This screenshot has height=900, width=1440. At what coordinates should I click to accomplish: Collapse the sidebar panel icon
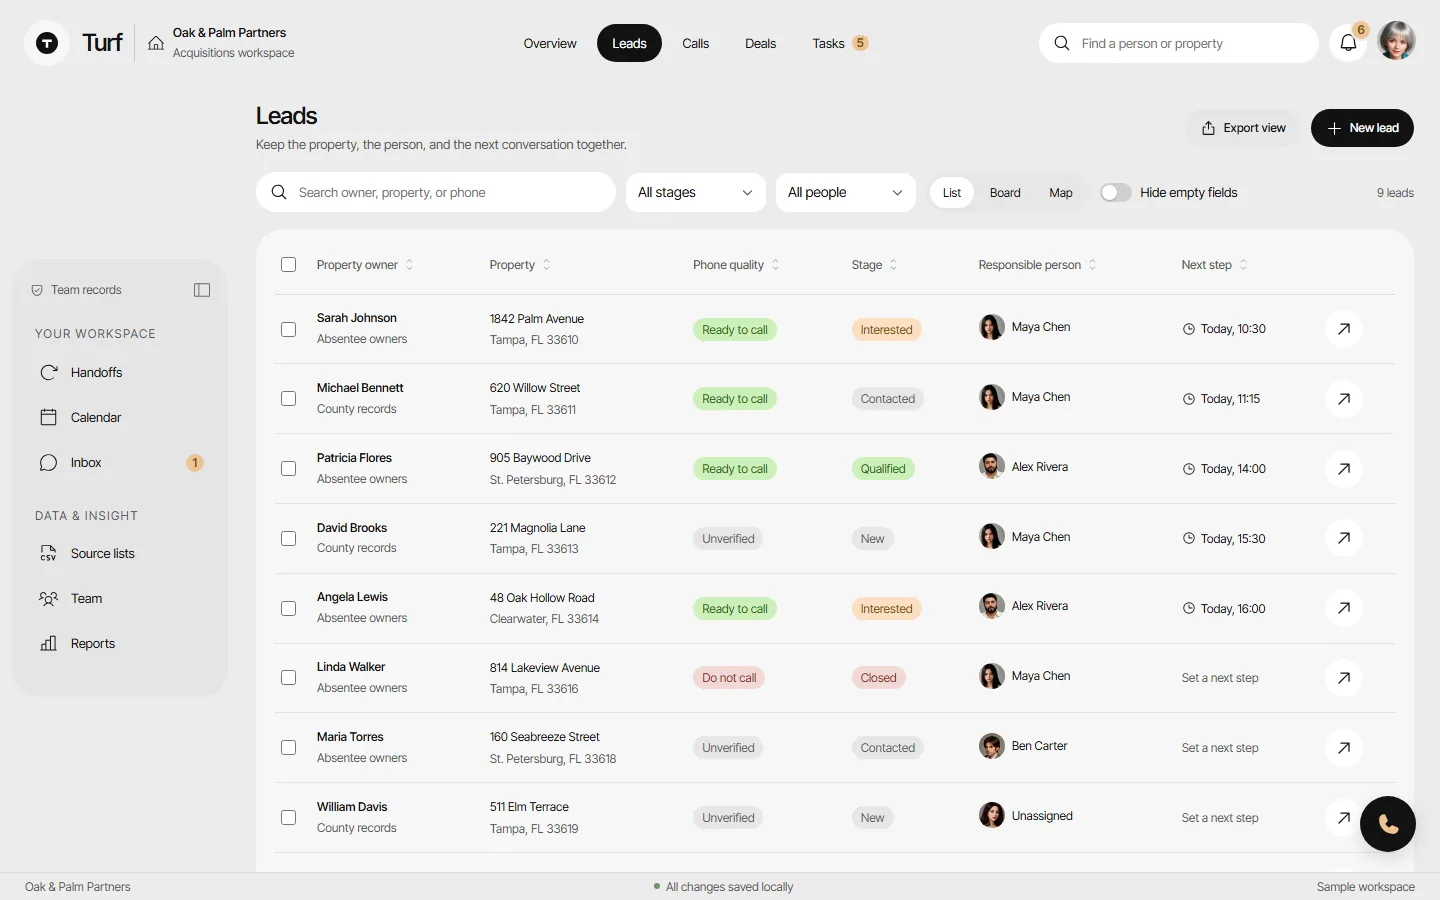(202, 290)
